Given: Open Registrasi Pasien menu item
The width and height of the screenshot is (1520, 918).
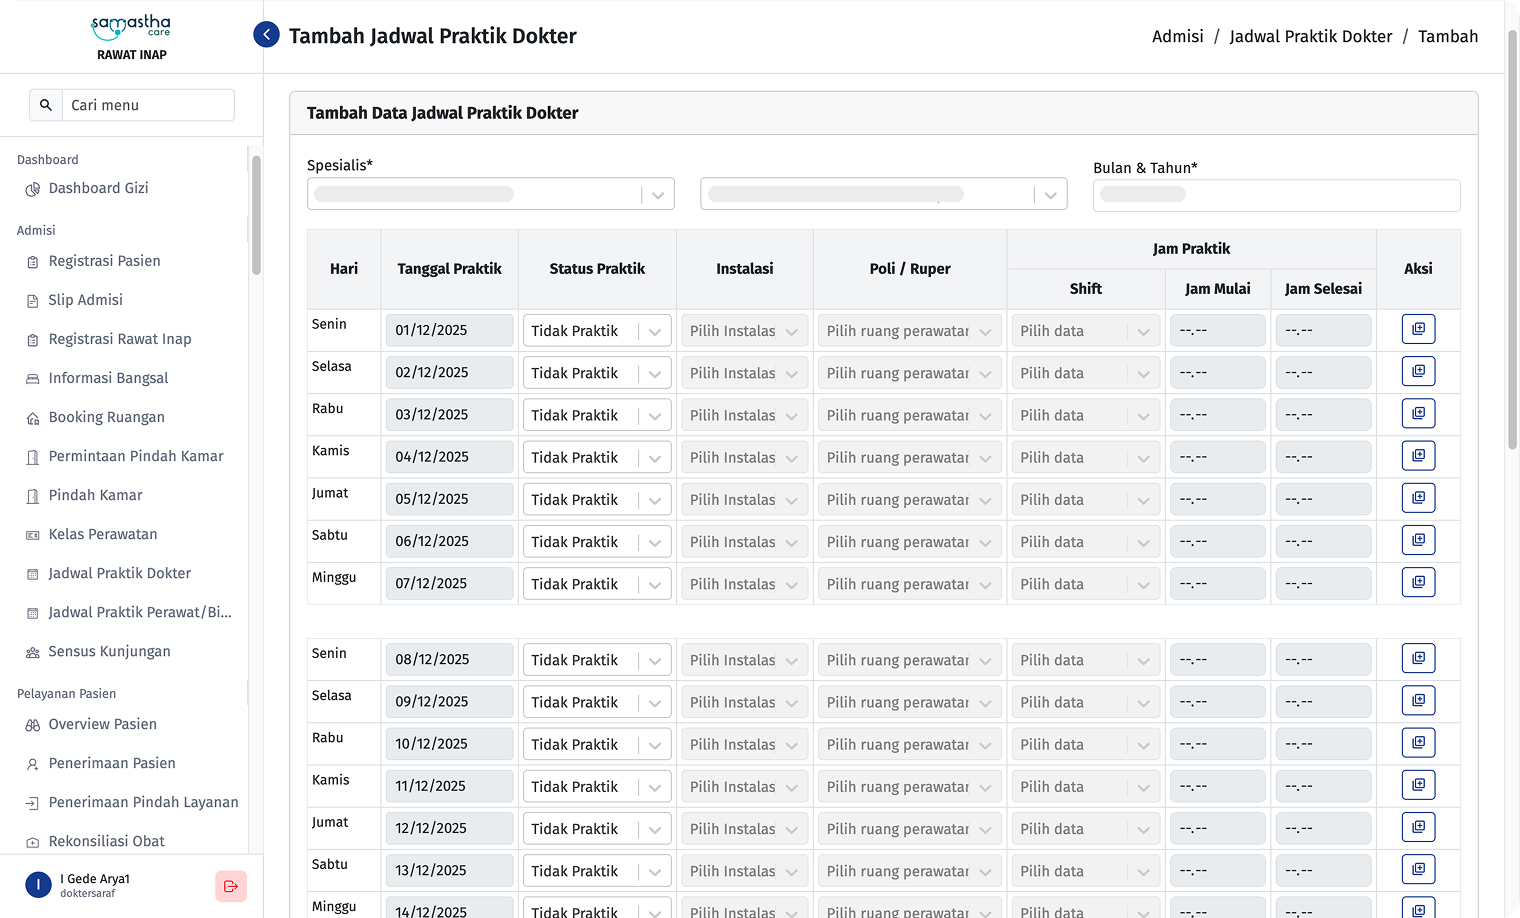Looking at the screenshot, I should coord(104,261).
